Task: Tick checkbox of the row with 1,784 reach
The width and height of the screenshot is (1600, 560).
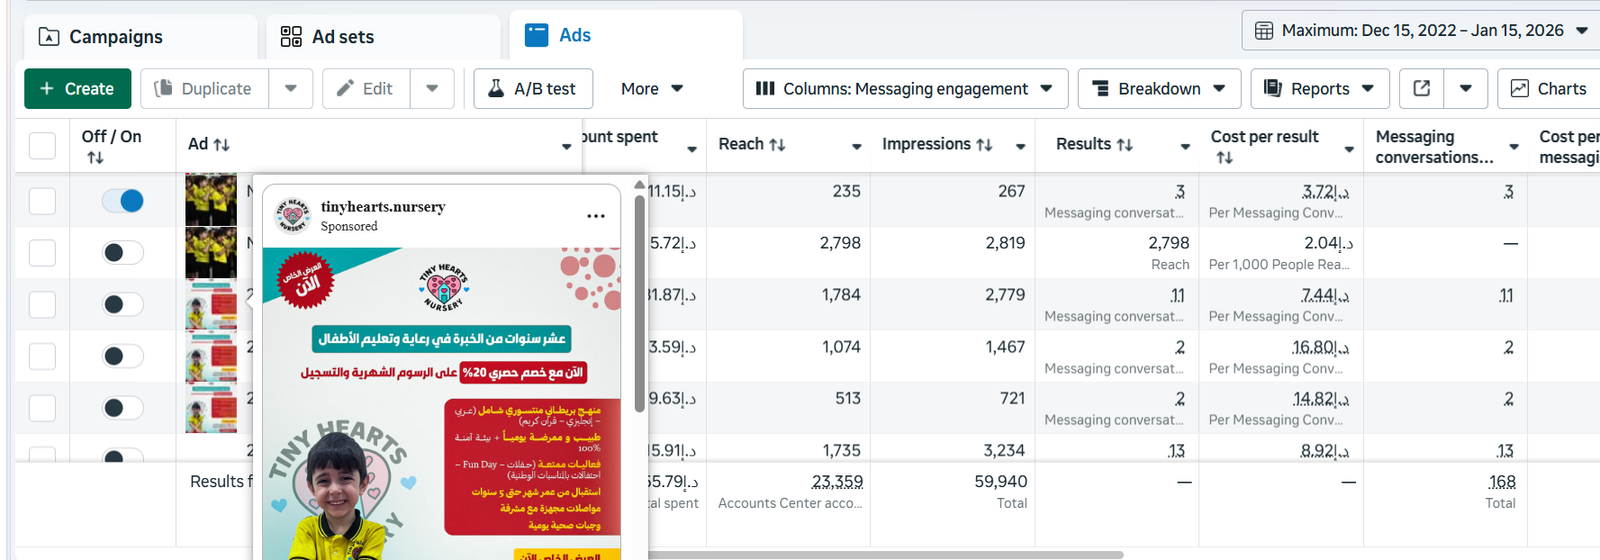Action: (x=42, y=304)
